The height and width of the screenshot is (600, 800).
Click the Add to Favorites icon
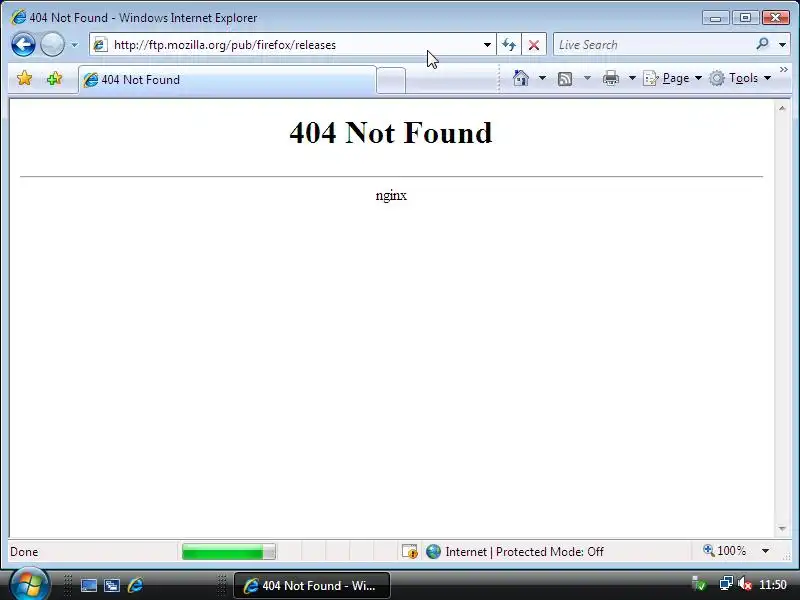[54, 78]
